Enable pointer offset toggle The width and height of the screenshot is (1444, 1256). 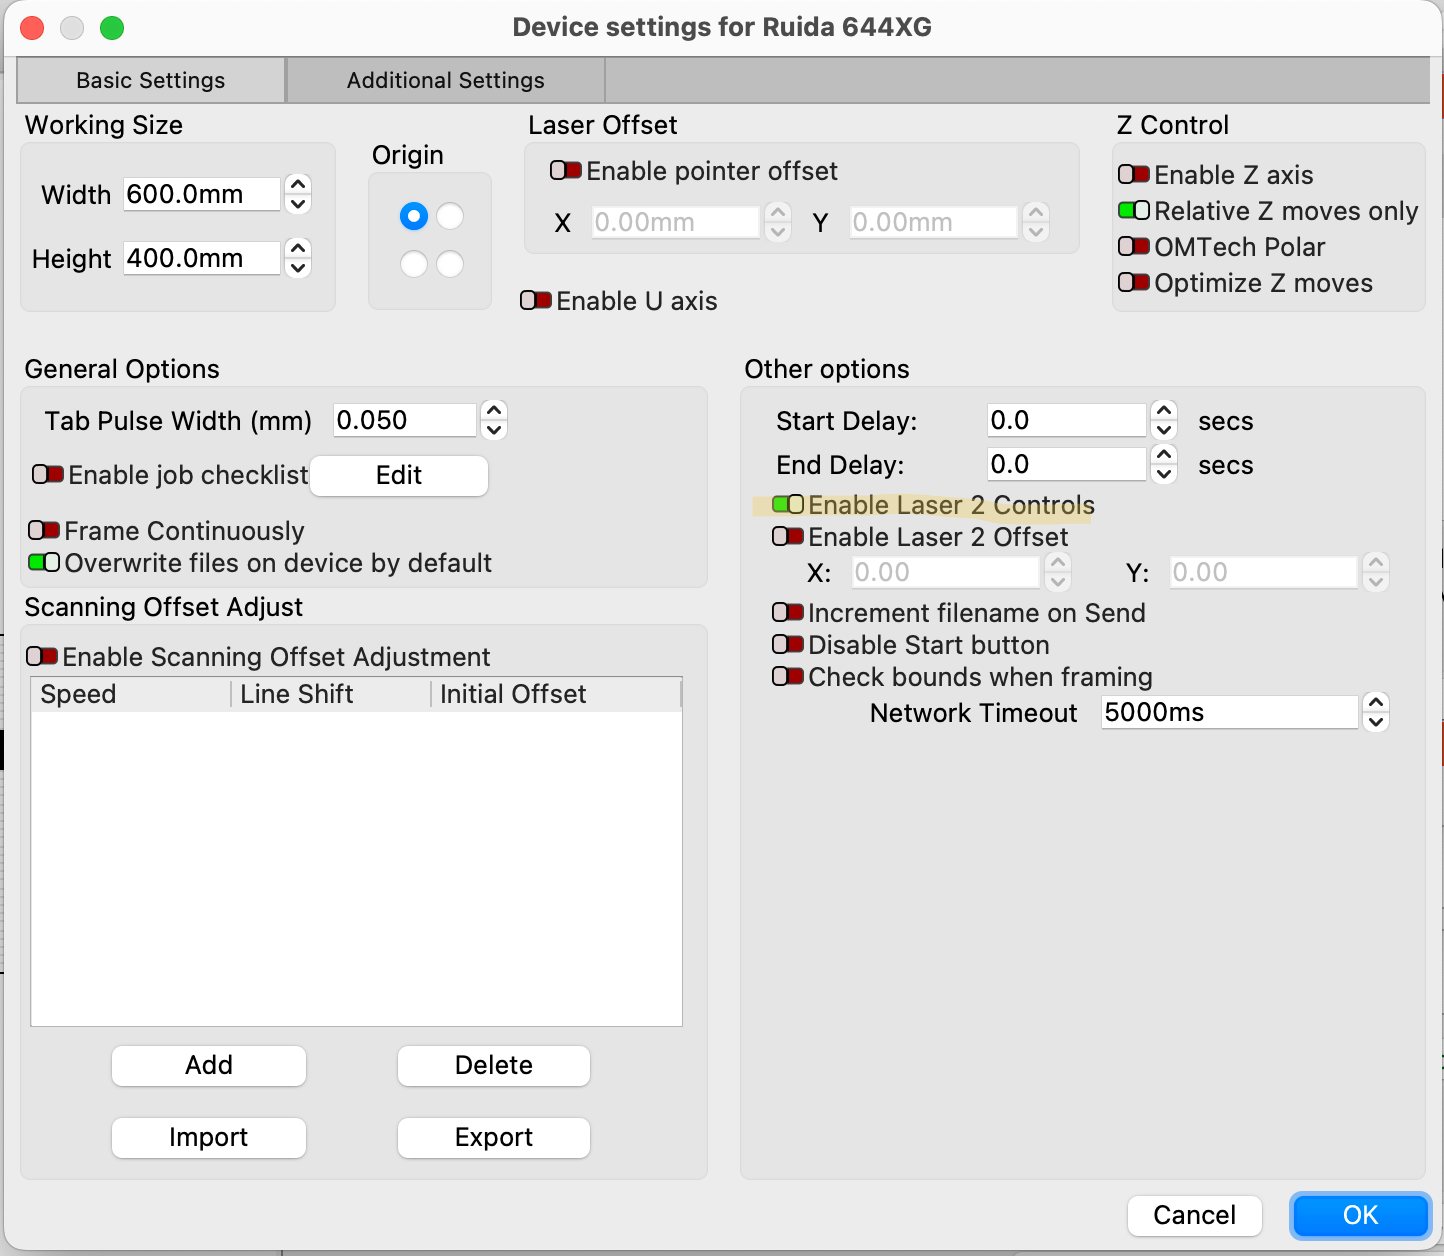pos(566,171)
